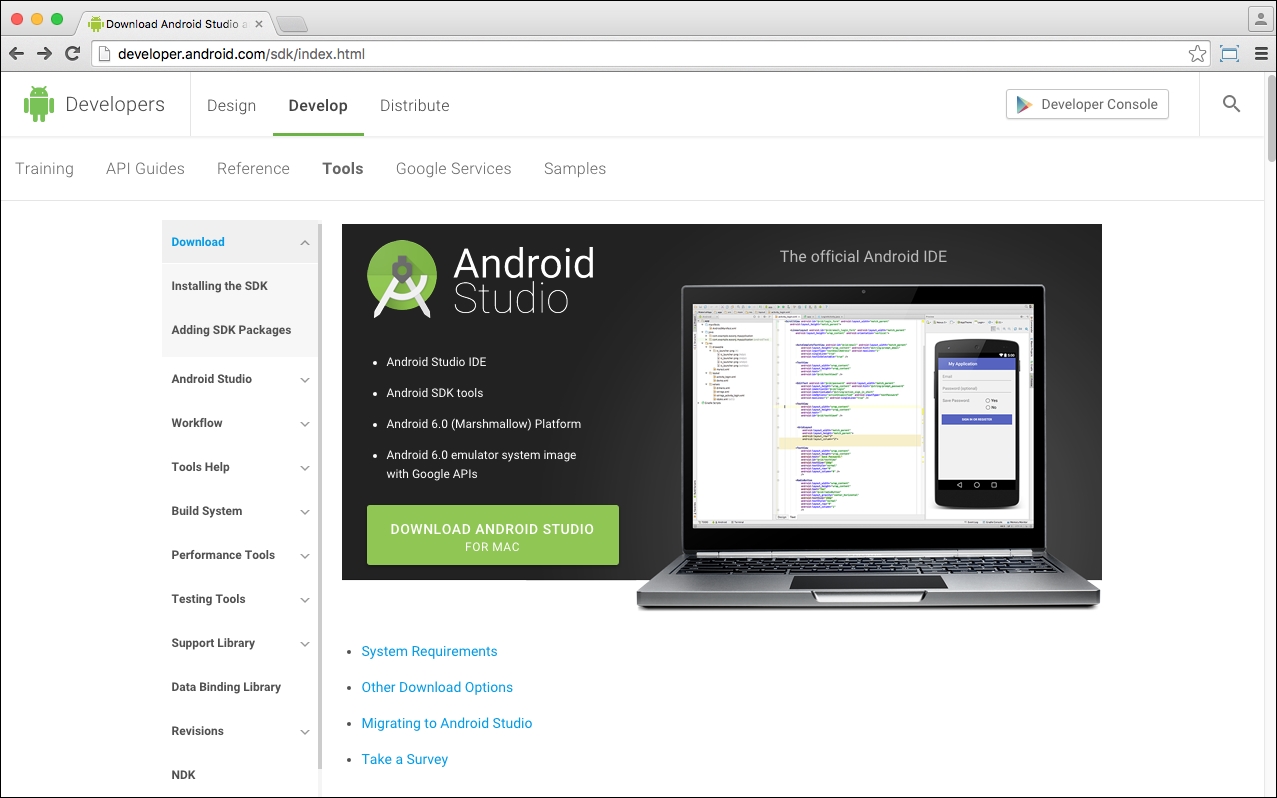
Task: Go to the API Guides section
Action: [145, 168]
